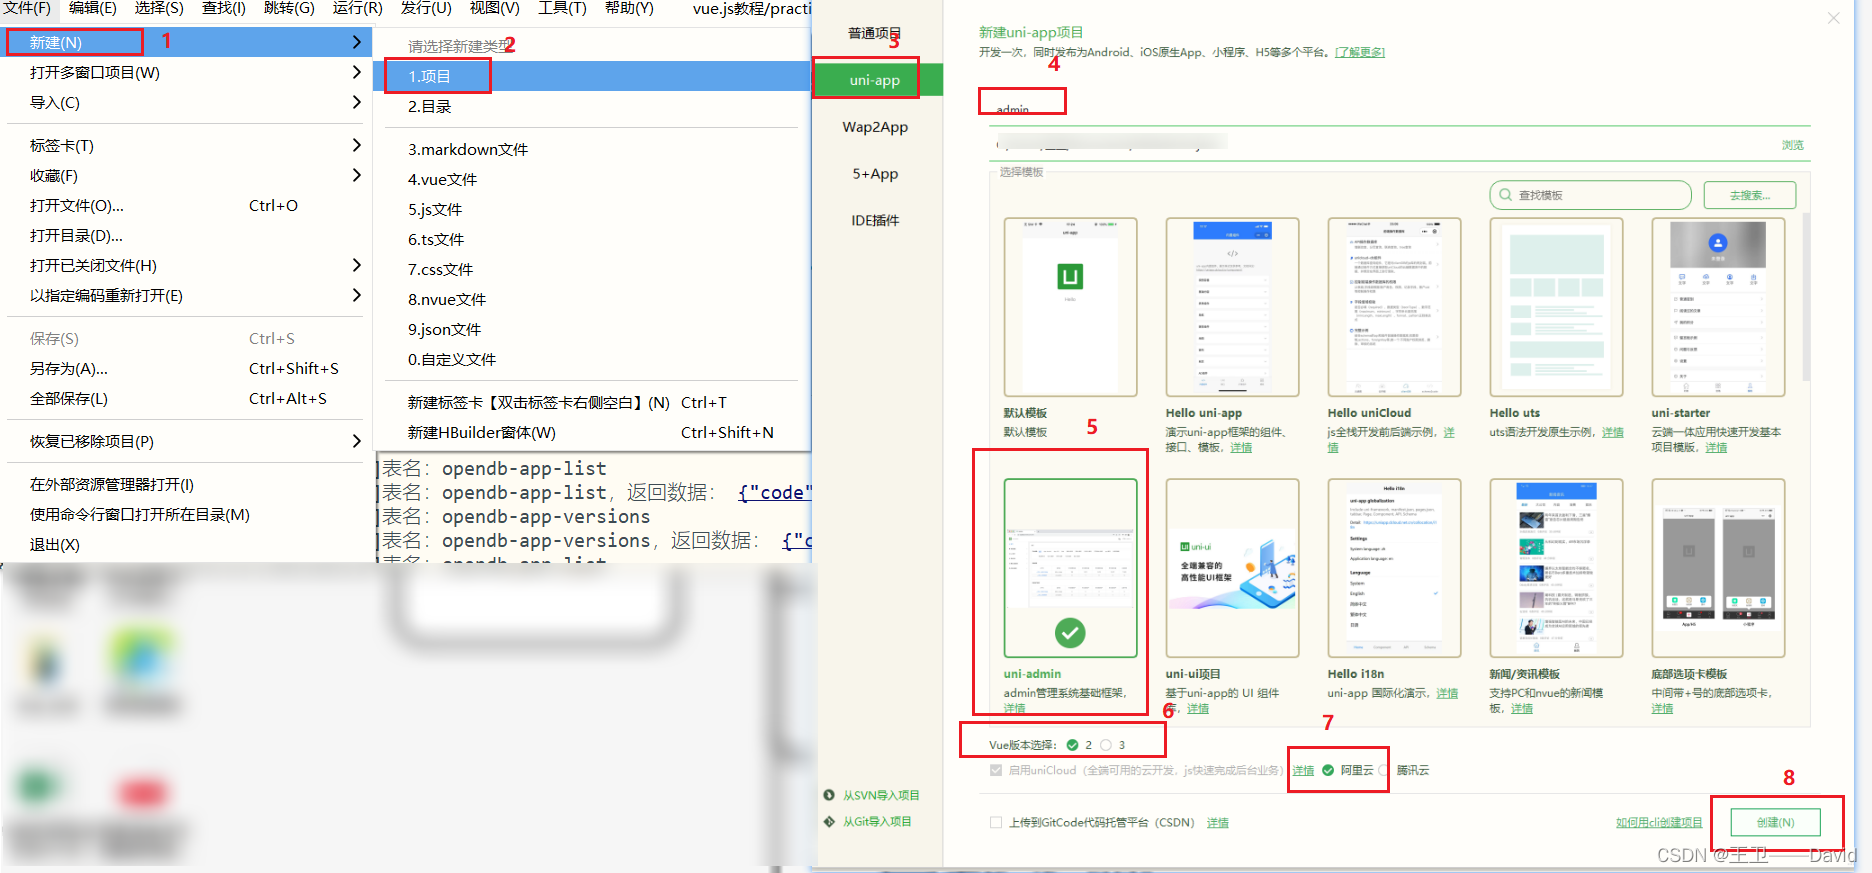Choose 腾讯云 cloud provider radio
1872x873 pixels.
1384,770
